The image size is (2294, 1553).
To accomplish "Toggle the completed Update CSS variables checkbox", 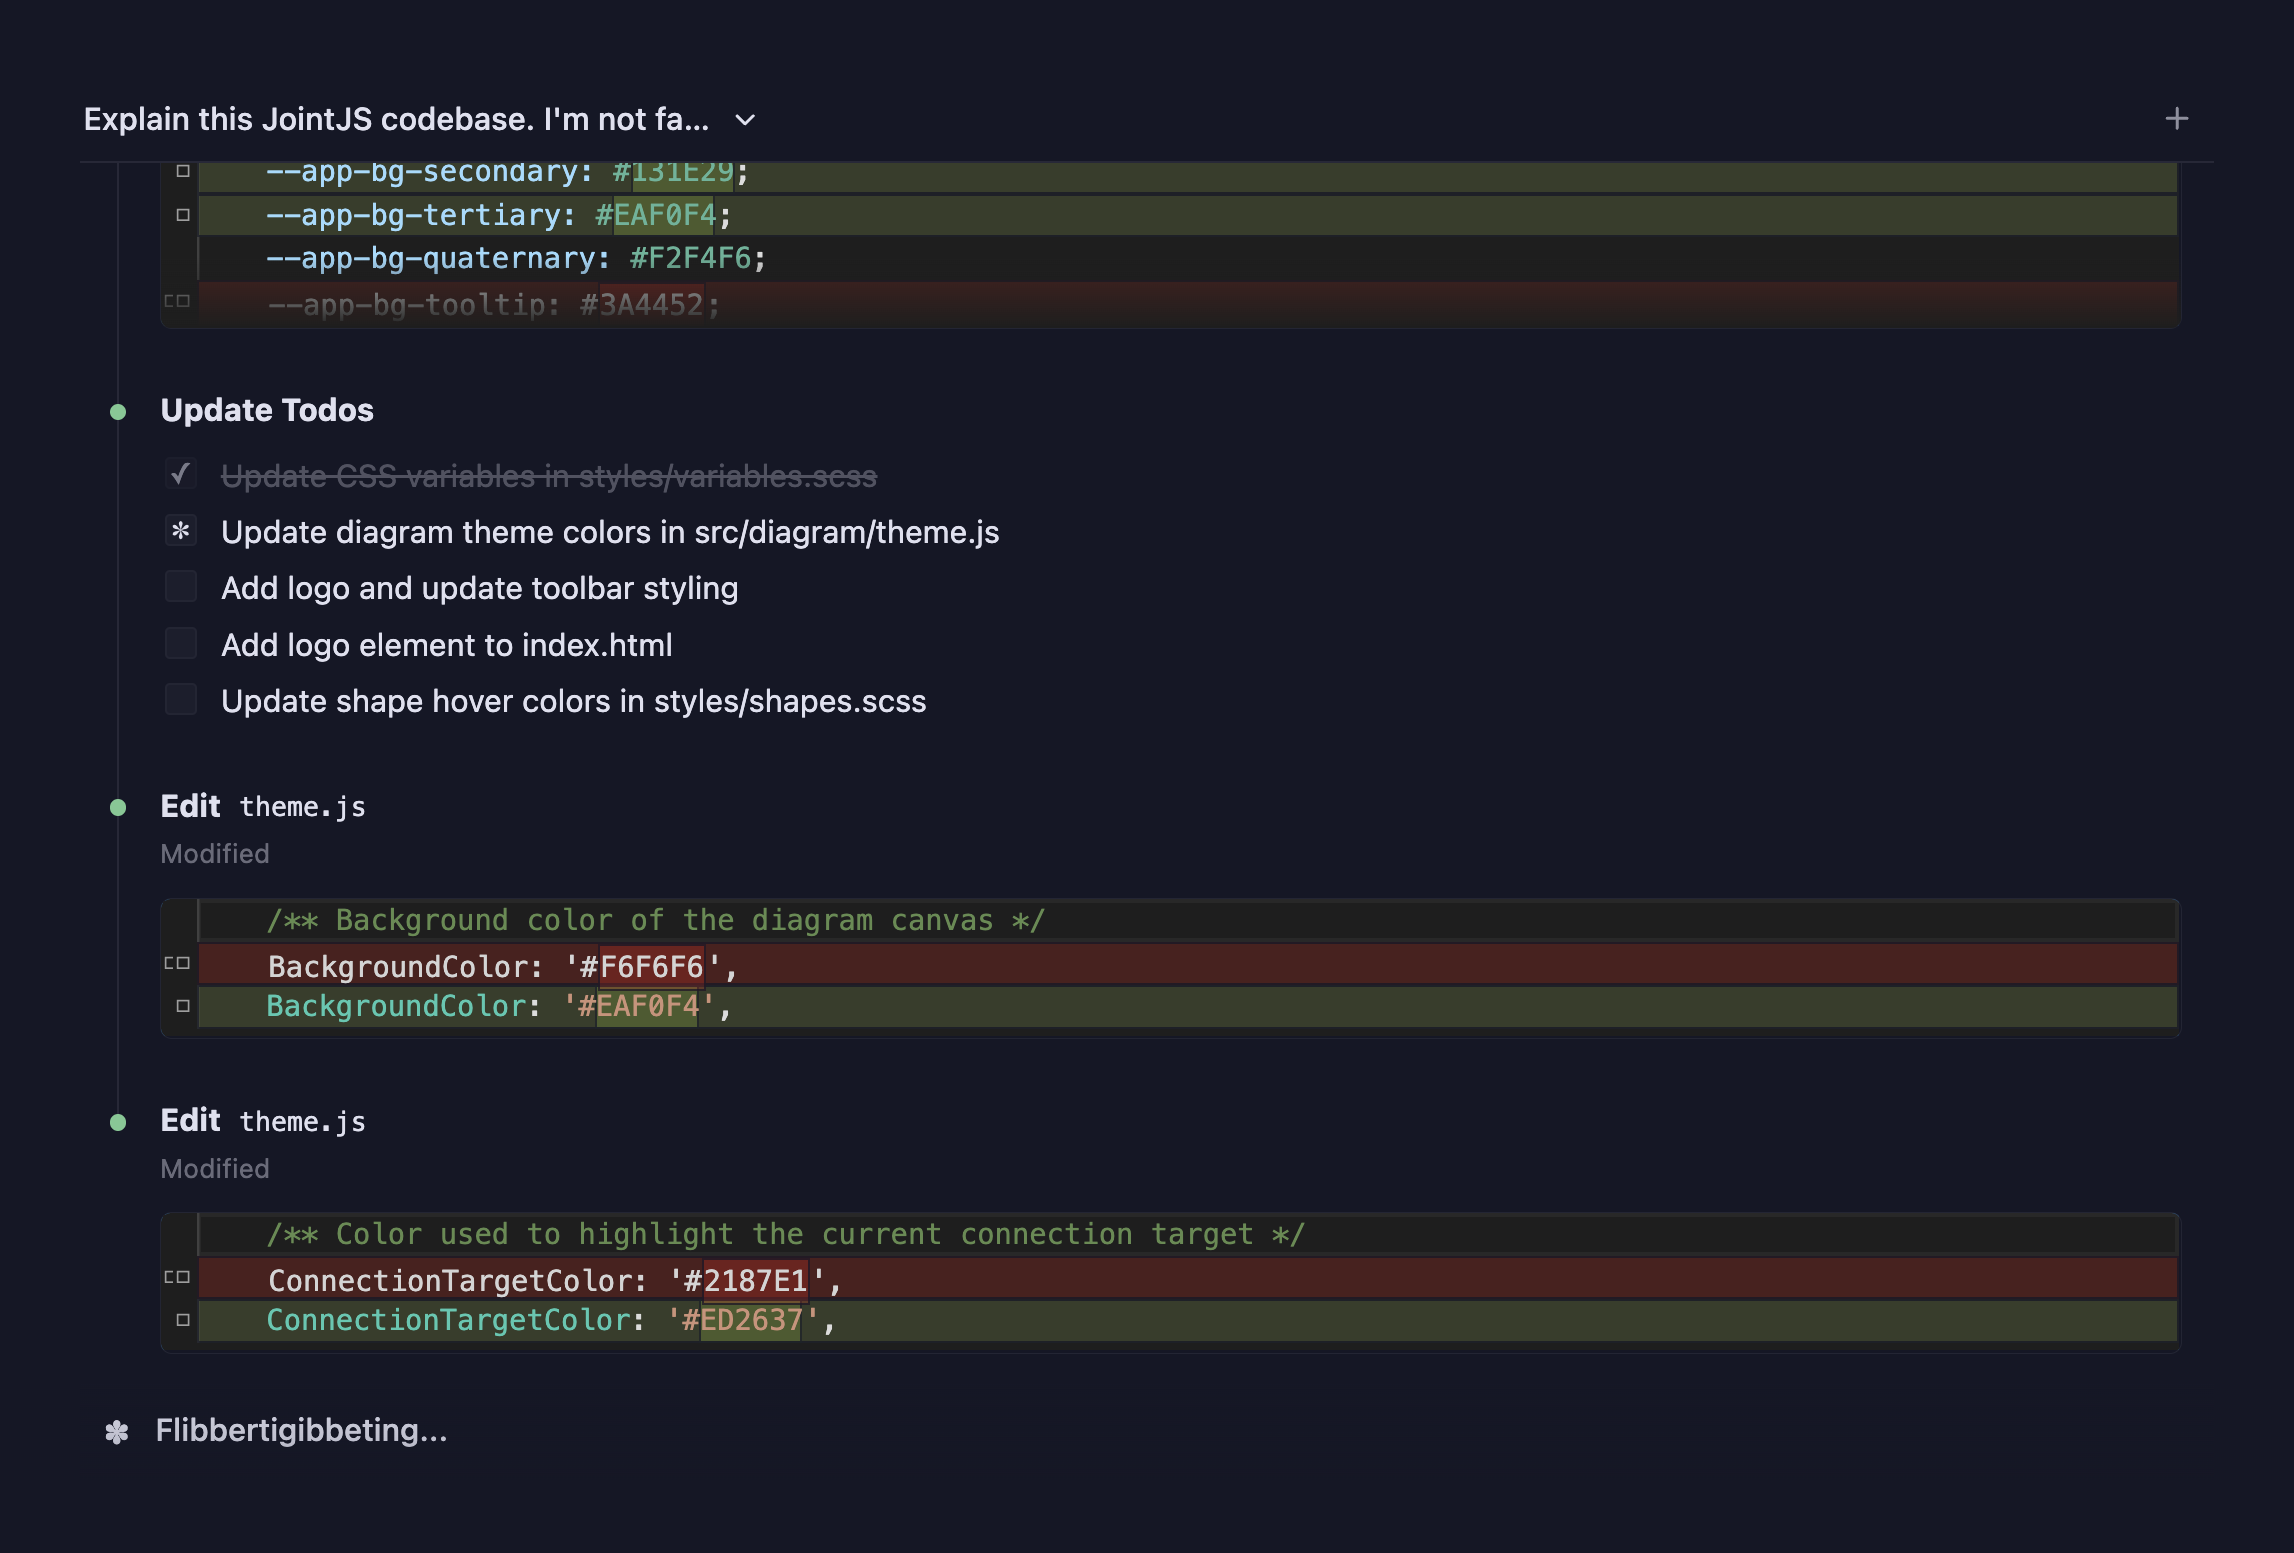I will point(181,474).
